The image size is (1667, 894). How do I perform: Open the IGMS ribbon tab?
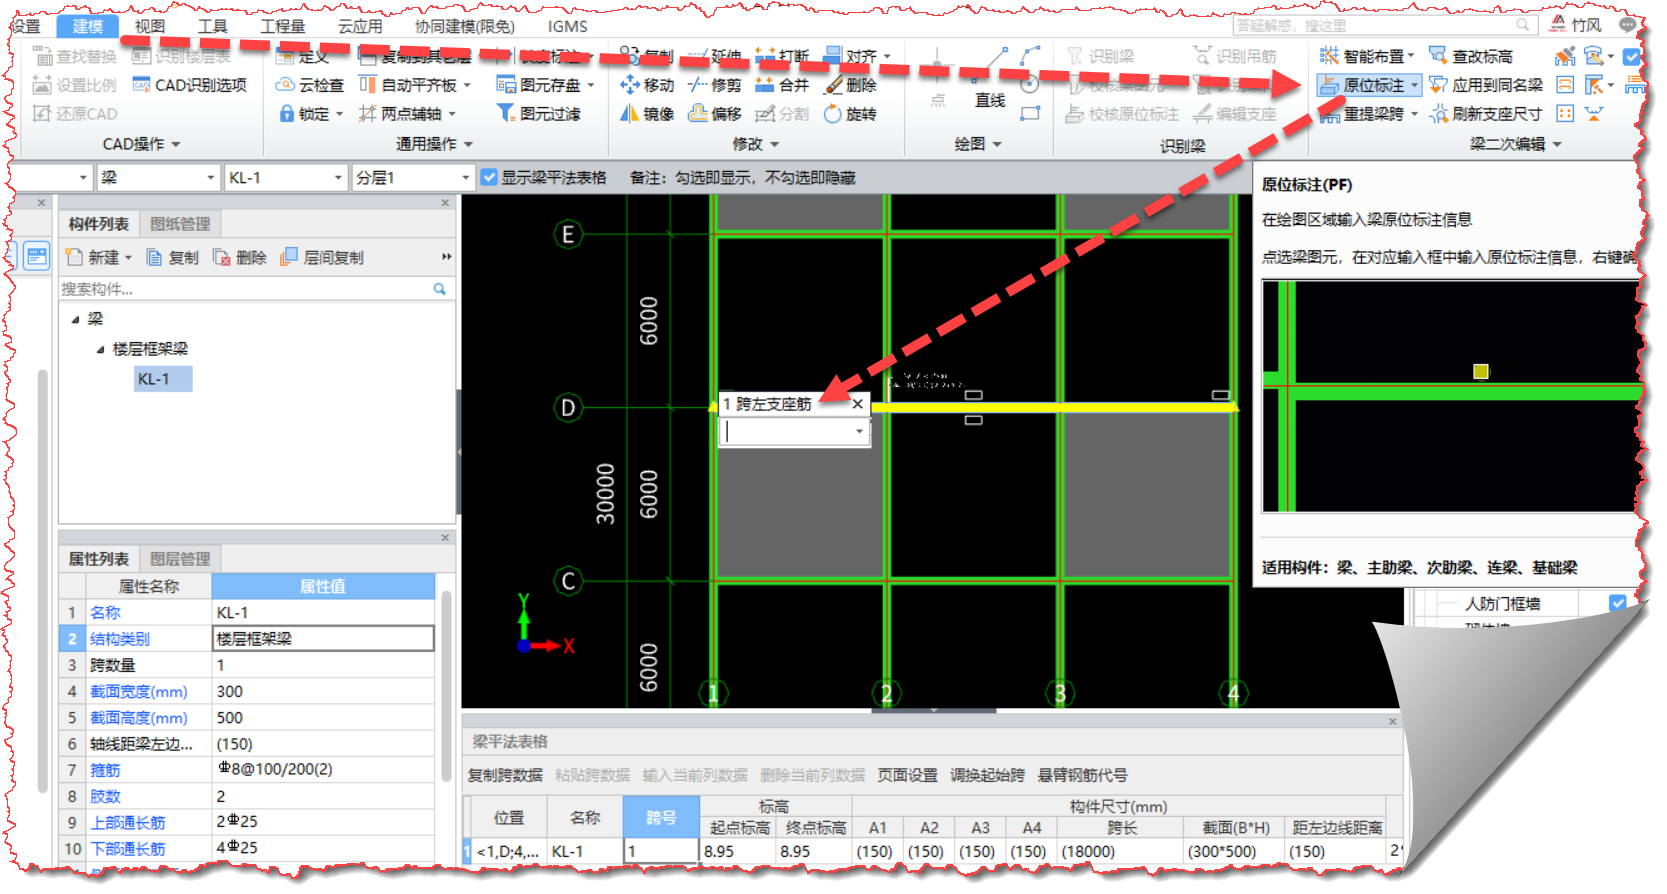567,26
